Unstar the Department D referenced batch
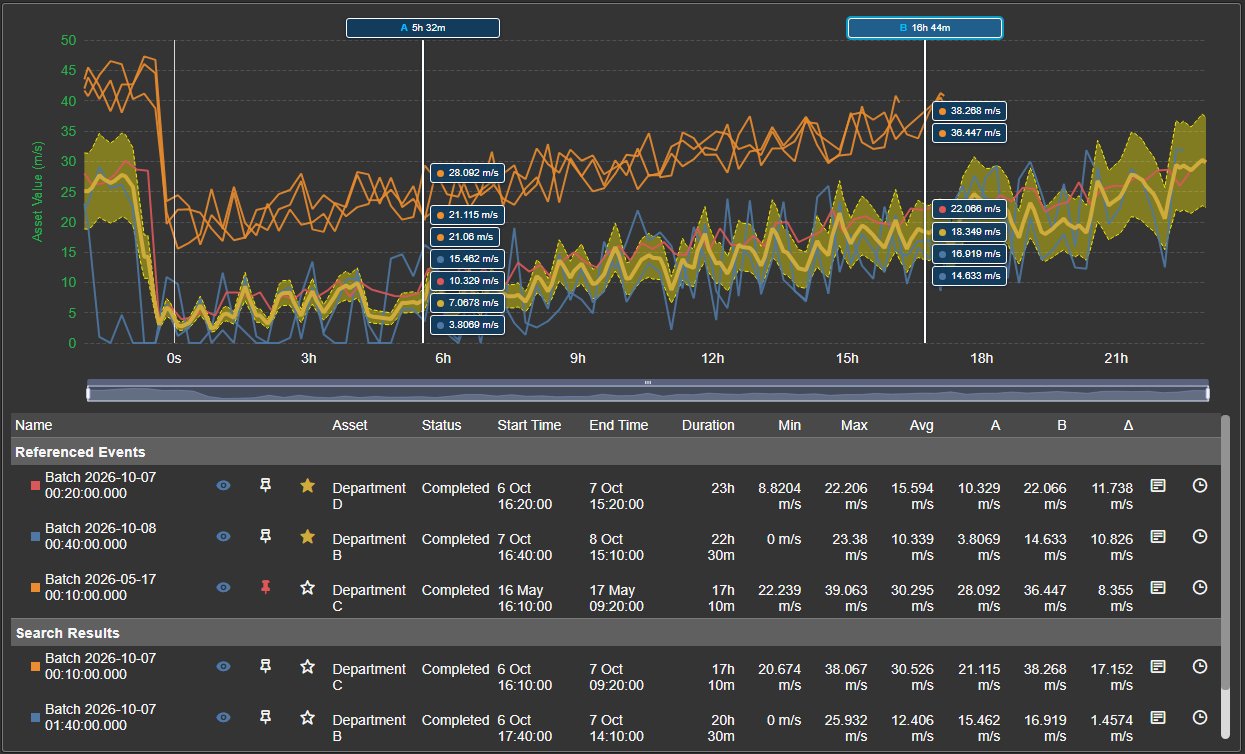Image resolution: width=1245 pixels, height=754 pixels. [307, 485]
